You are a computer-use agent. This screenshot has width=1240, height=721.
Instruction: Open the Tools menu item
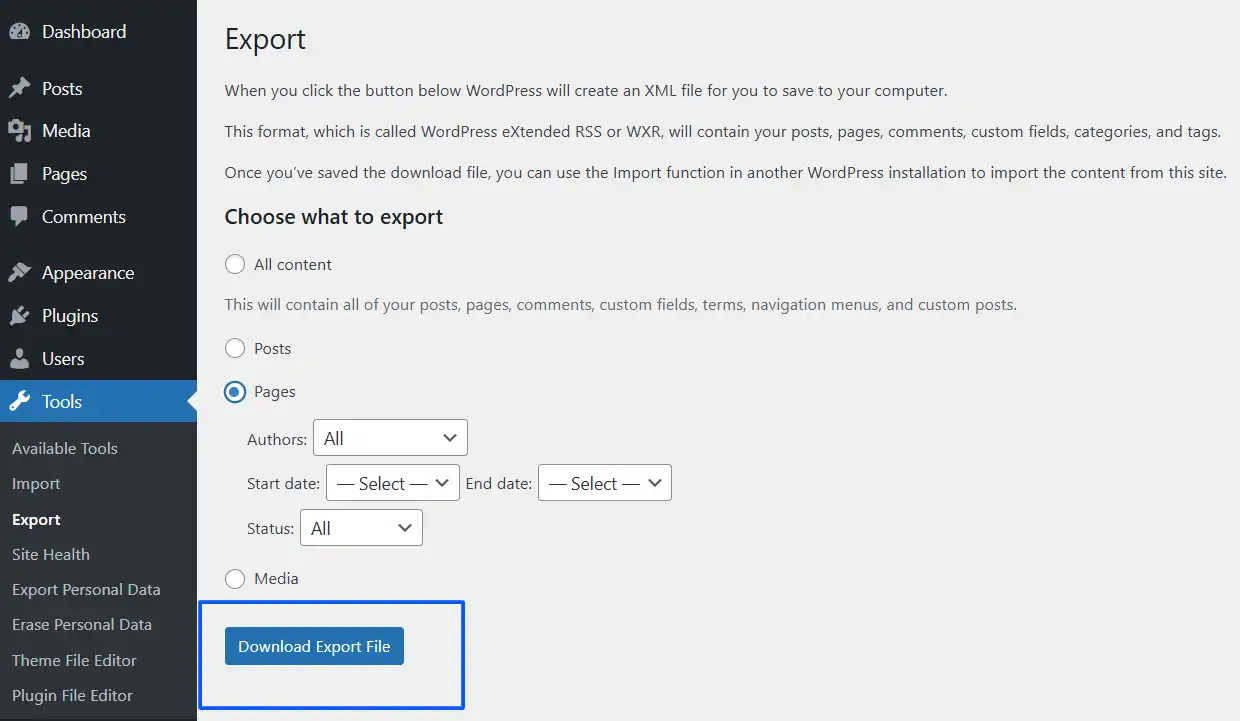tap(98, 402)
